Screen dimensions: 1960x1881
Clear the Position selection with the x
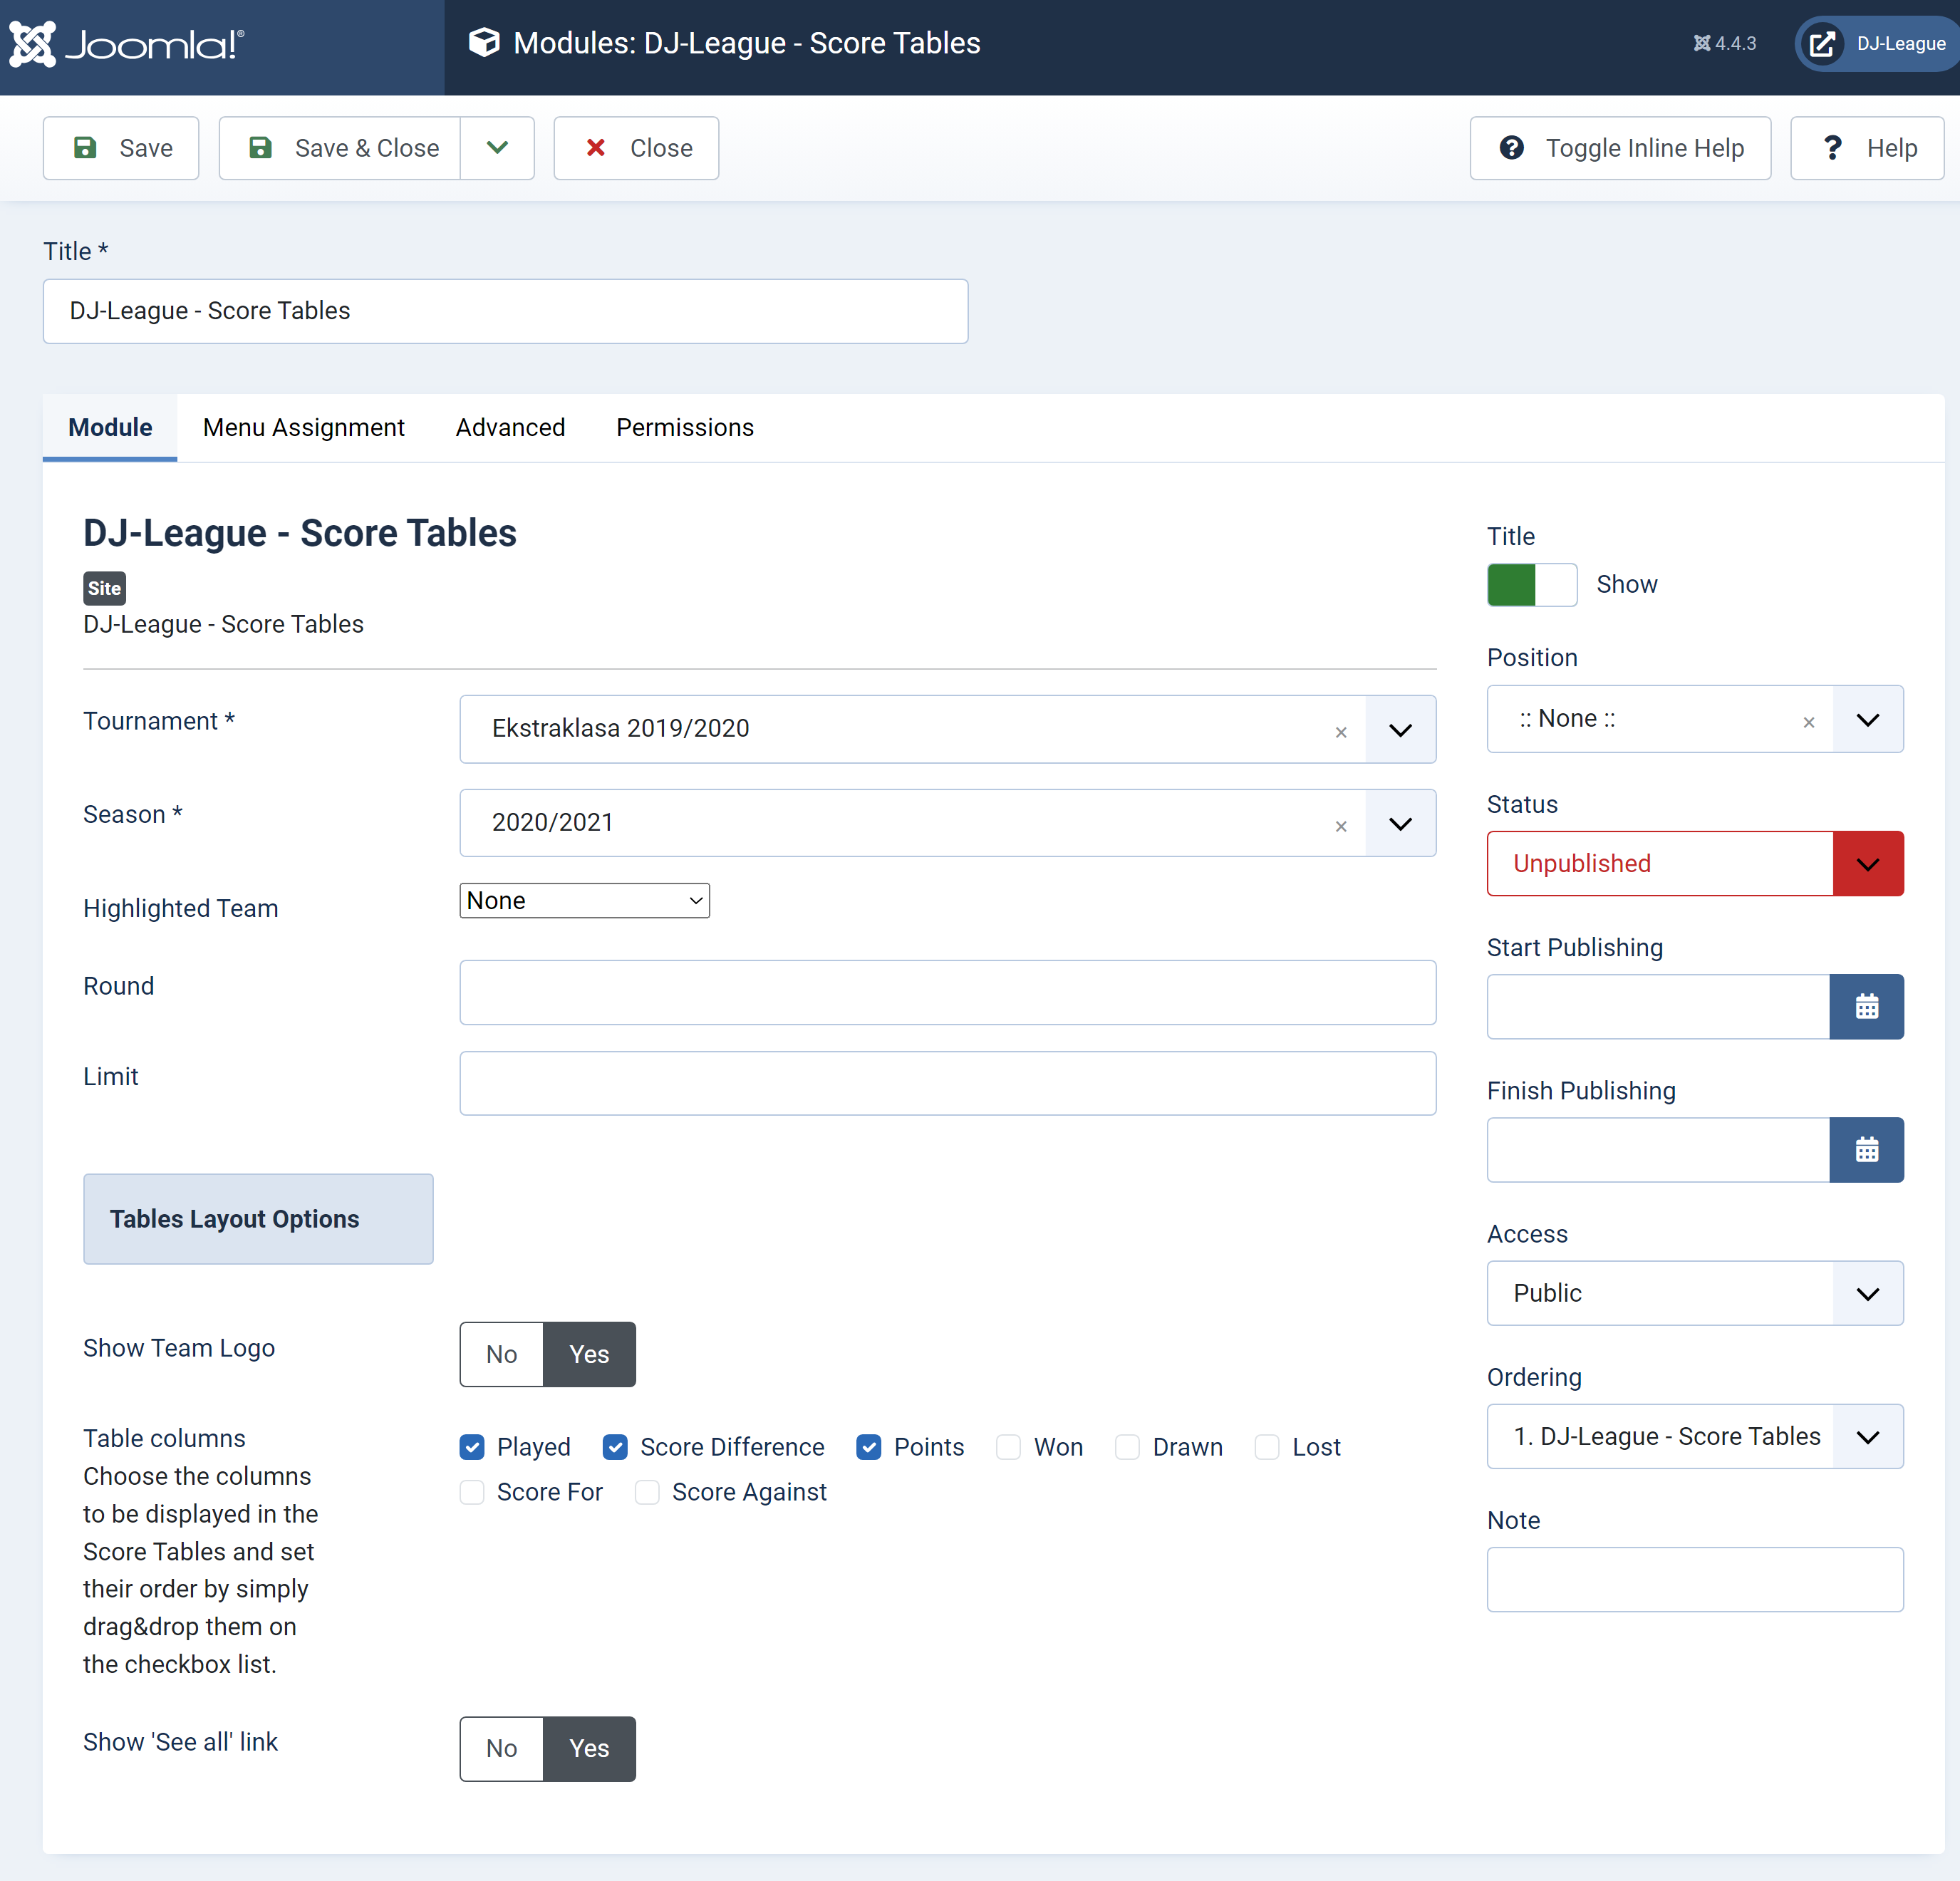(x=1809, y=722)
